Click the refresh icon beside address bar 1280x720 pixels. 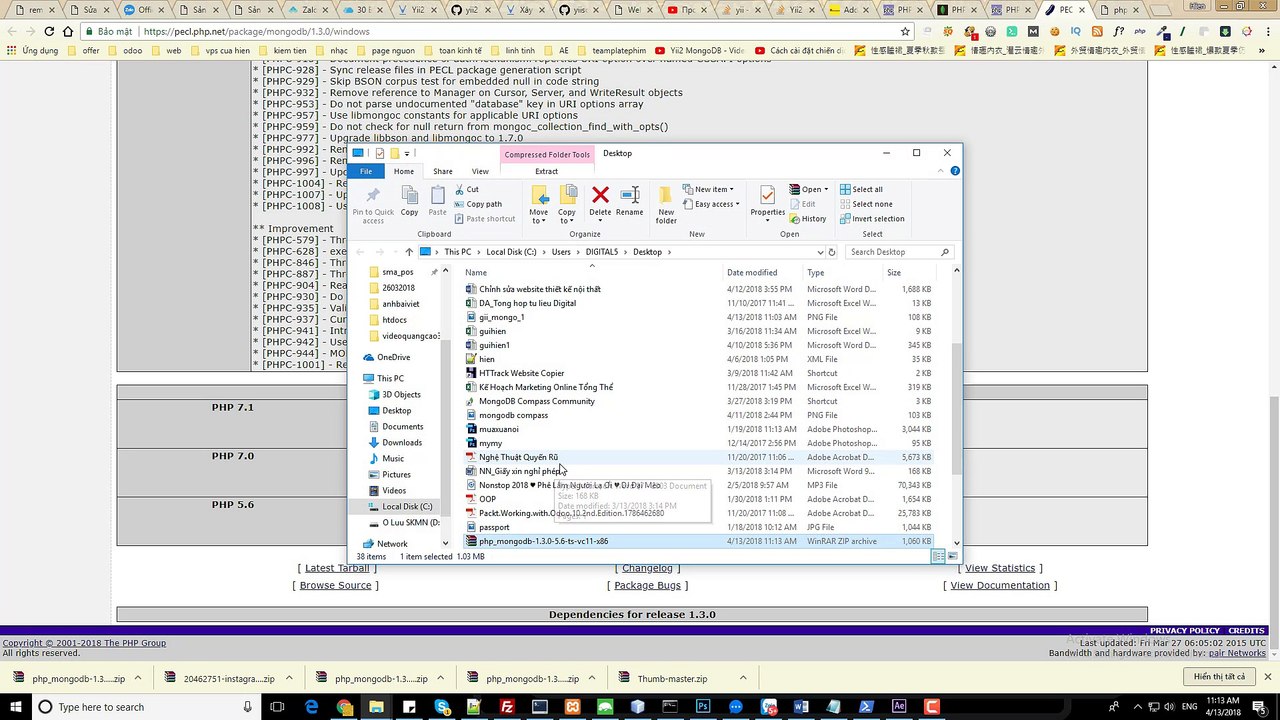(831, 252)
